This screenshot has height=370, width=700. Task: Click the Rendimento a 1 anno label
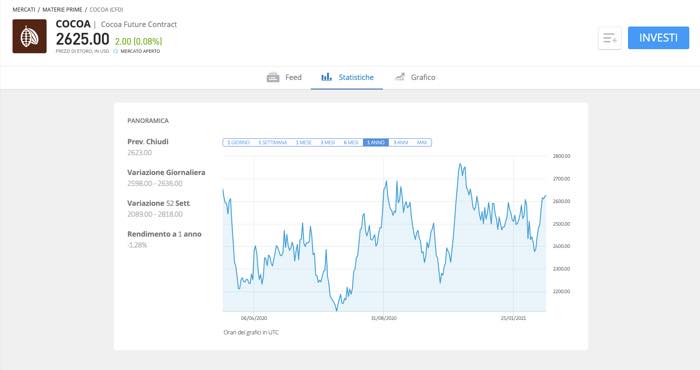[x=164, y=234]
